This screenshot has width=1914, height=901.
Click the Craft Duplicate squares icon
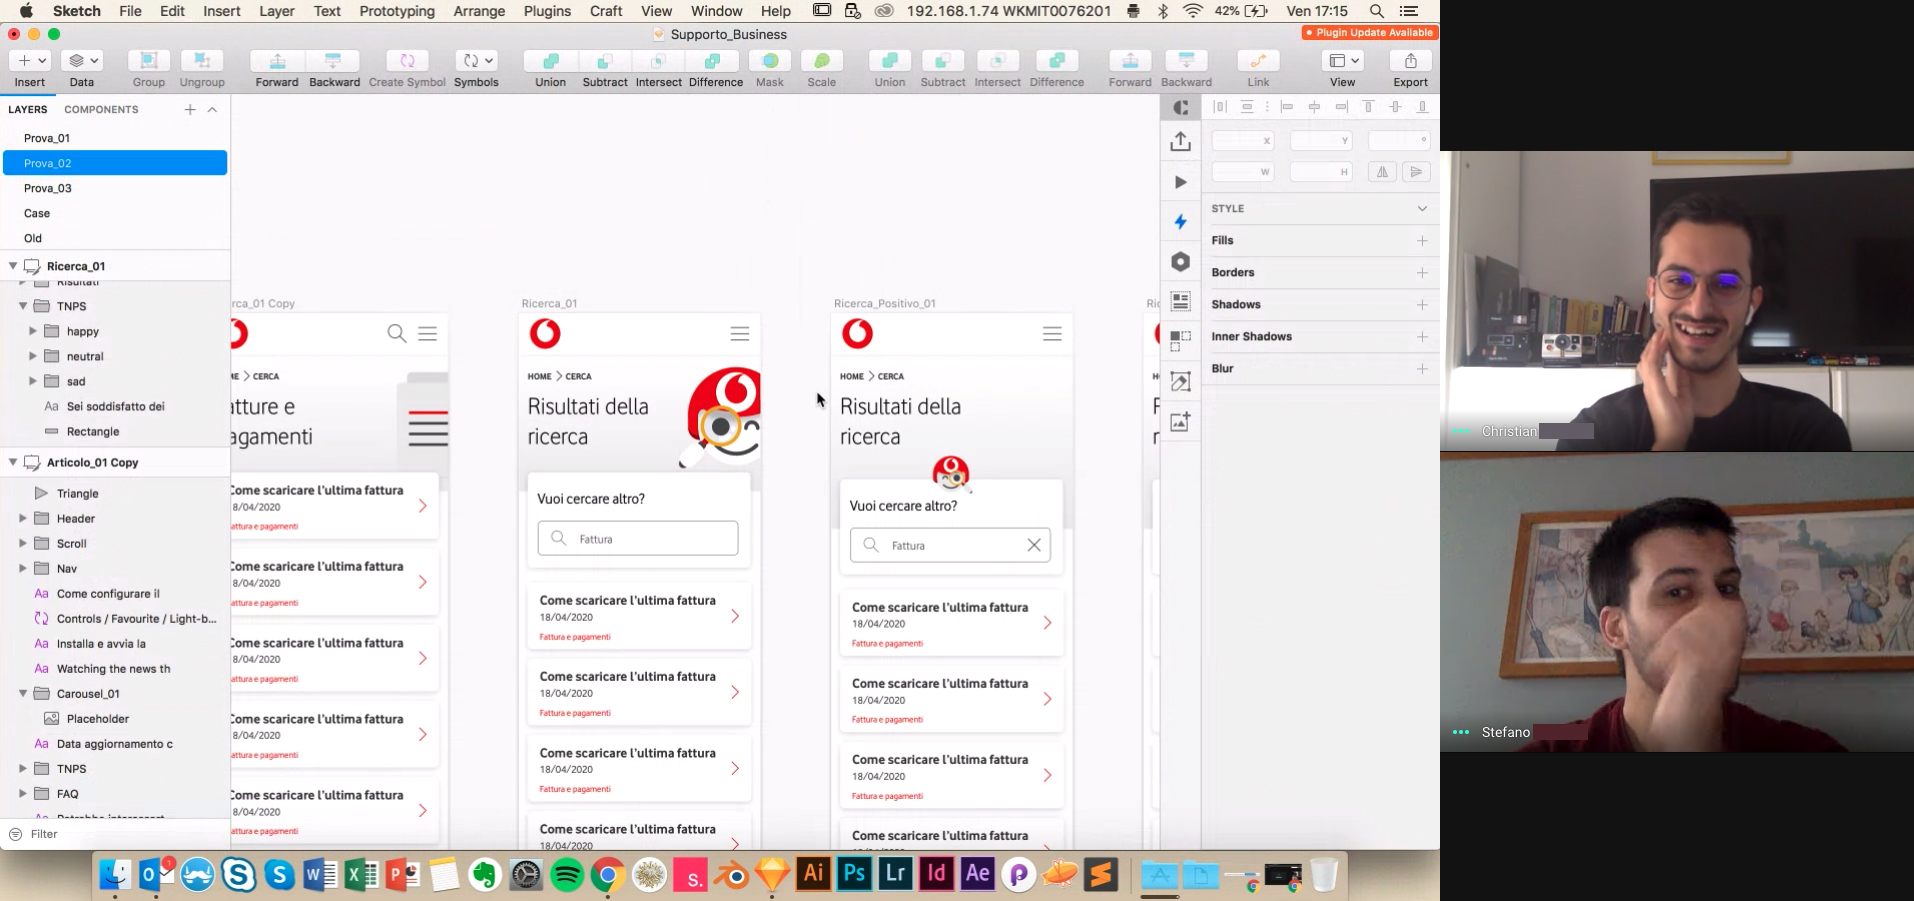(x=1180, y=341)
